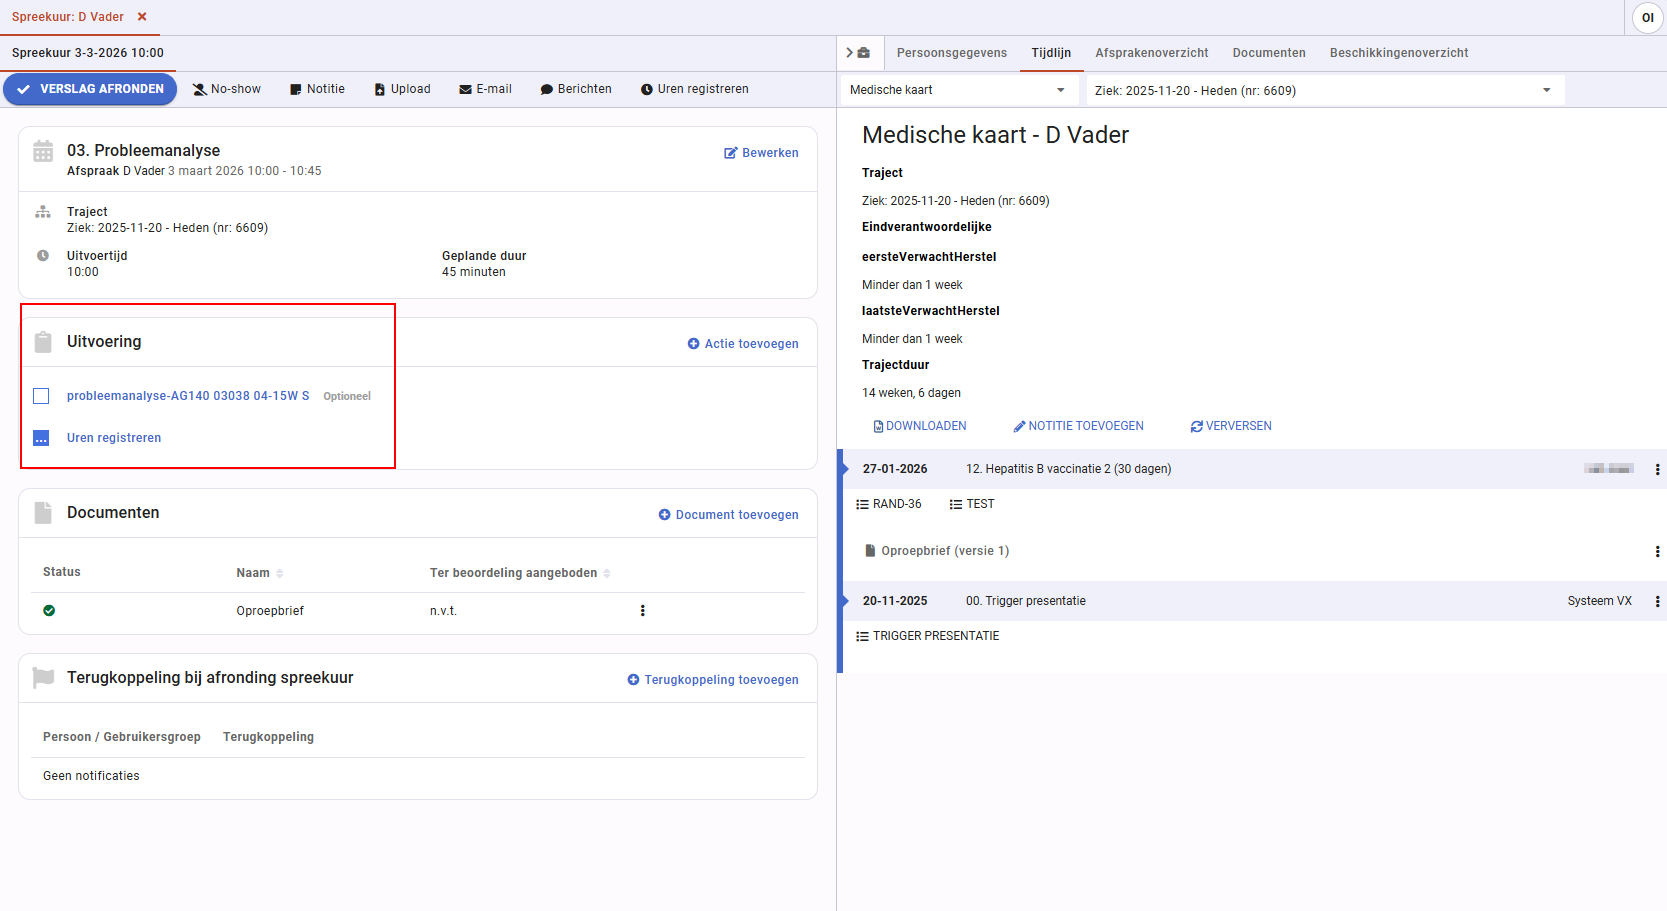
Task: Open the probleemanalyse-AG140 03038 04-15W S link
Action: click(x=188, y=396)
